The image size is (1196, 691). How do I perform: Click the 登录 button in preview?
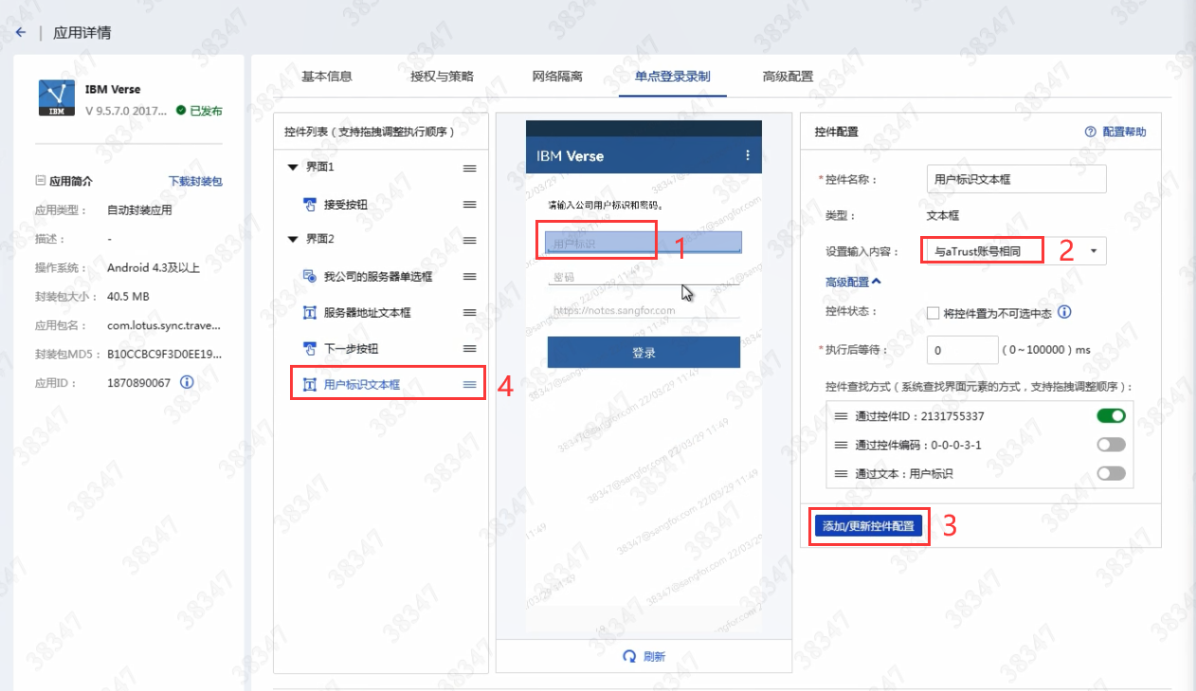(x=644, y=352)
